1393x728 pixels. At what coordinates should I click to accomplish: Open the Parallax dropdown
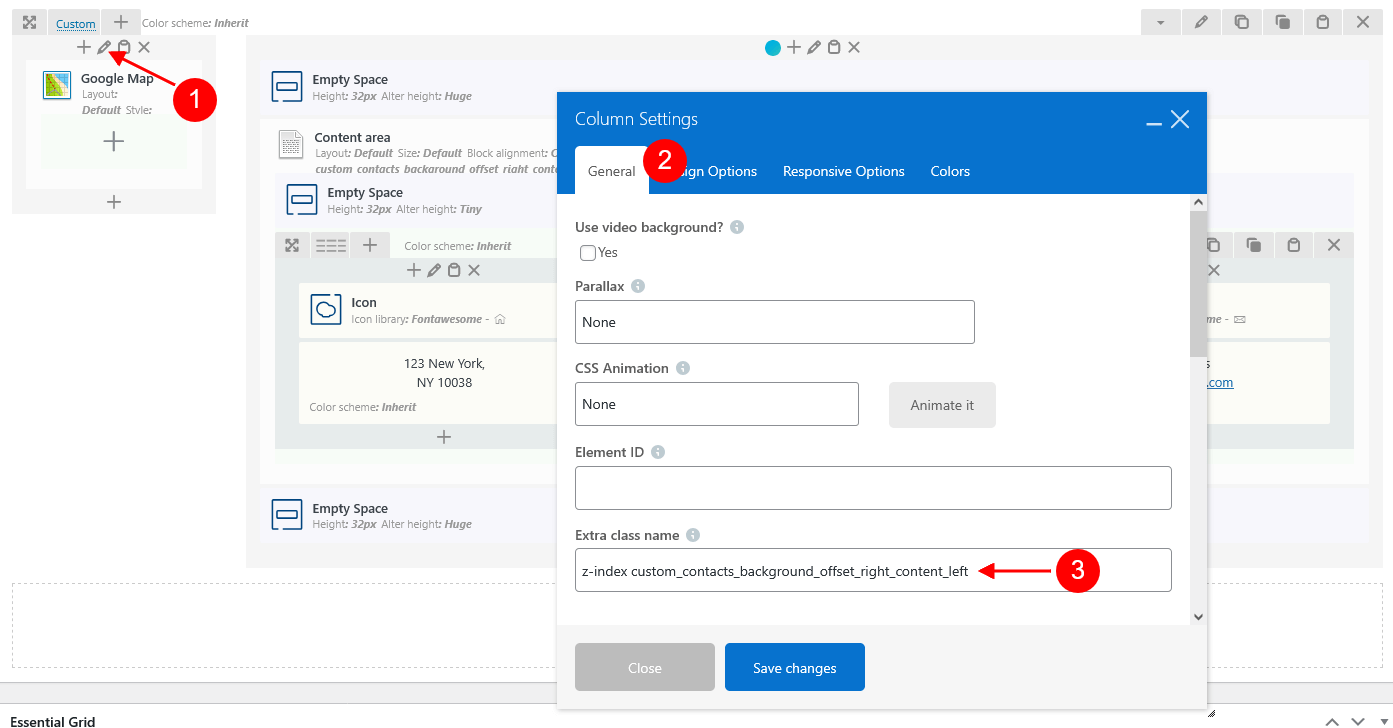(775, 322)
